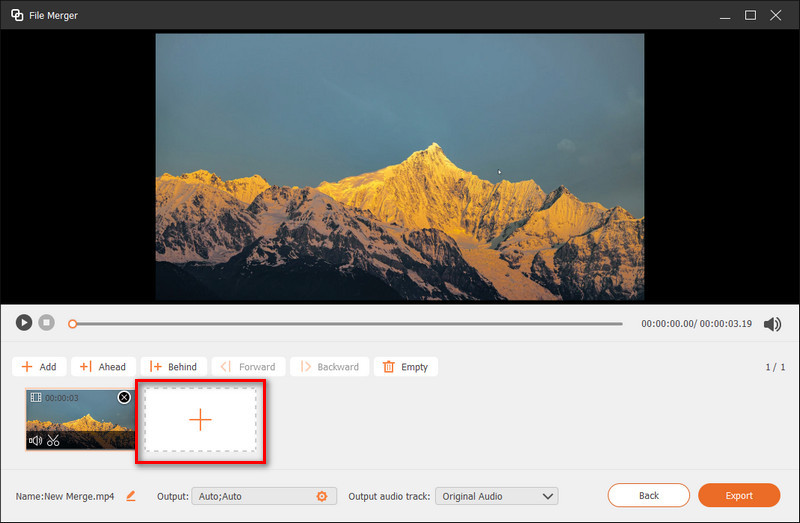Click the Add button
800x523 pixels.
click(39, 366)
